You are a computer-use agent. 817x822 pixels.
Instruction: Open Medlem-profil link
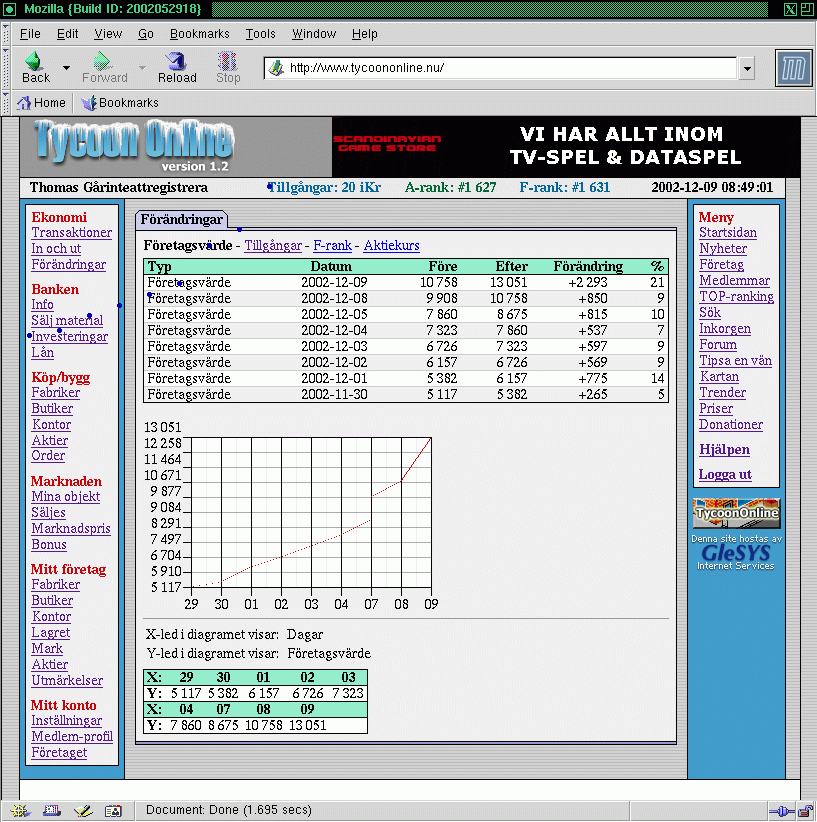coord(72,737)
